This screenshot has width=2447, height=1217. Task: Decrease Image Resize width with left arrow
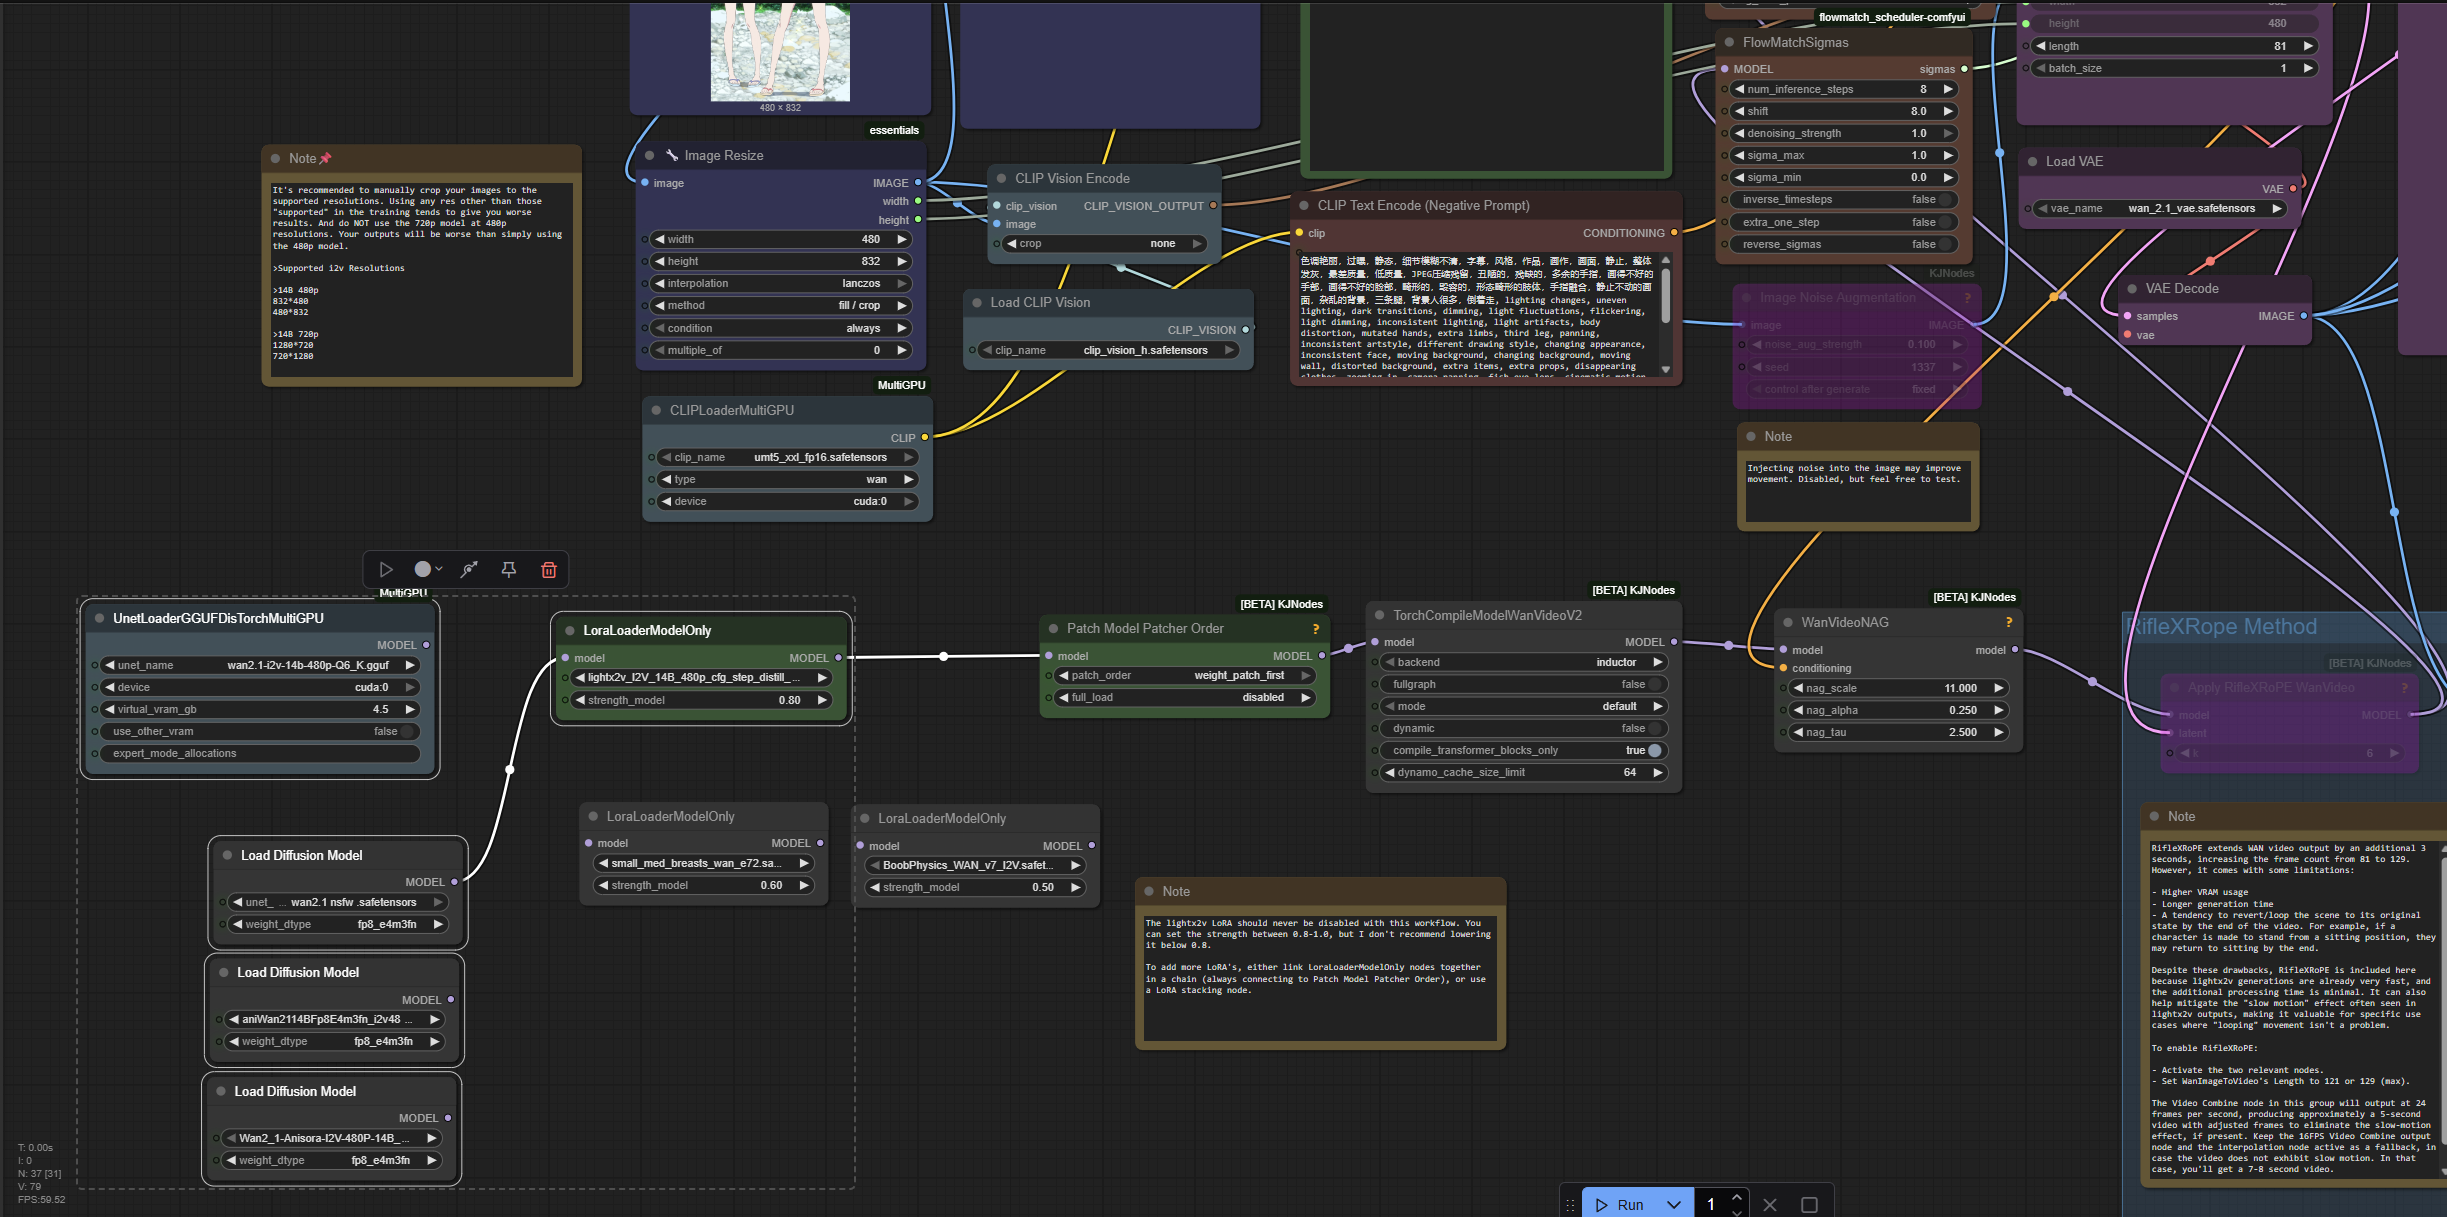(660, 240)
